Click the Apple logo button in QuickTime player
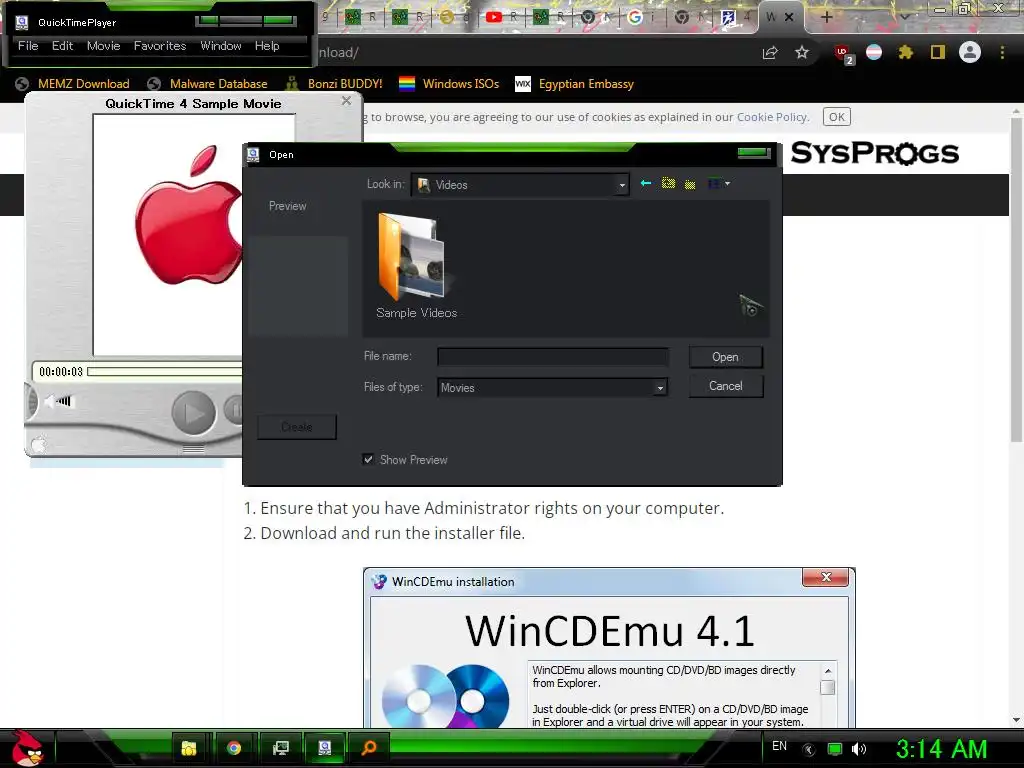Image resolution: width=1024 pixels, height=768 pixels. pos(39,445)
